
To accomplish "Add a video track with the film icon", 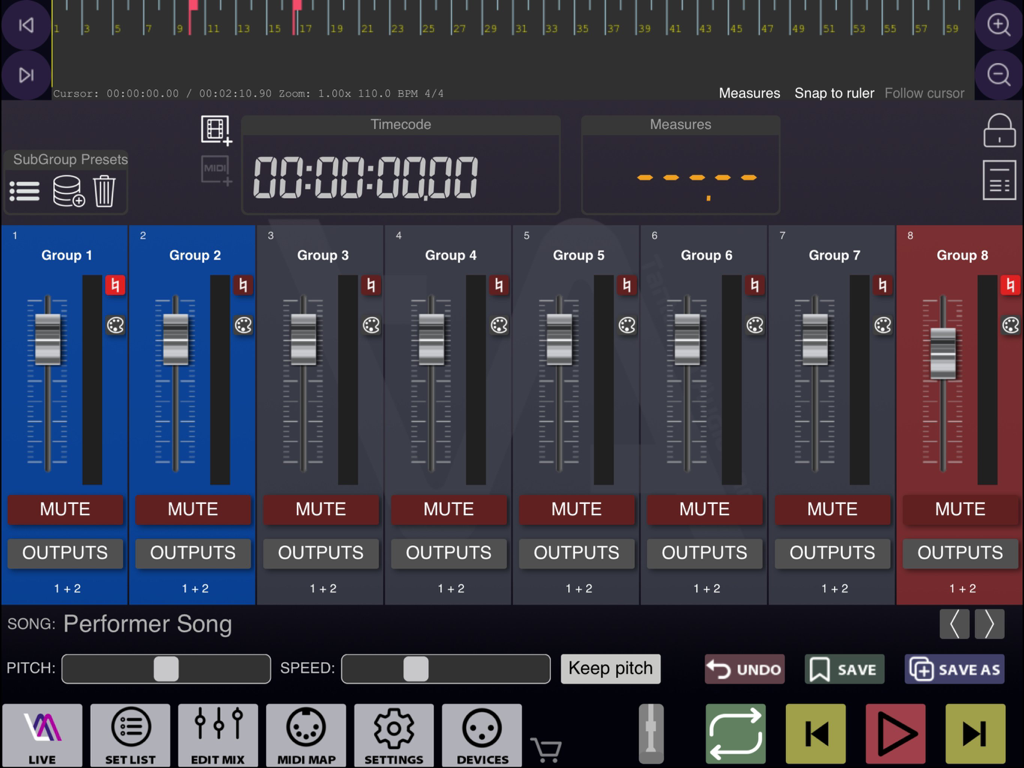I will 215,129.
